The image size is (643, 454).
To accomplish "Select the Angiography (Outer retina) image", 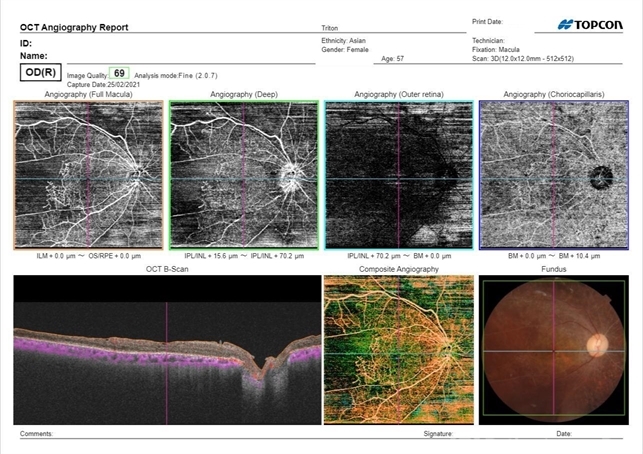I will point(398,176).
